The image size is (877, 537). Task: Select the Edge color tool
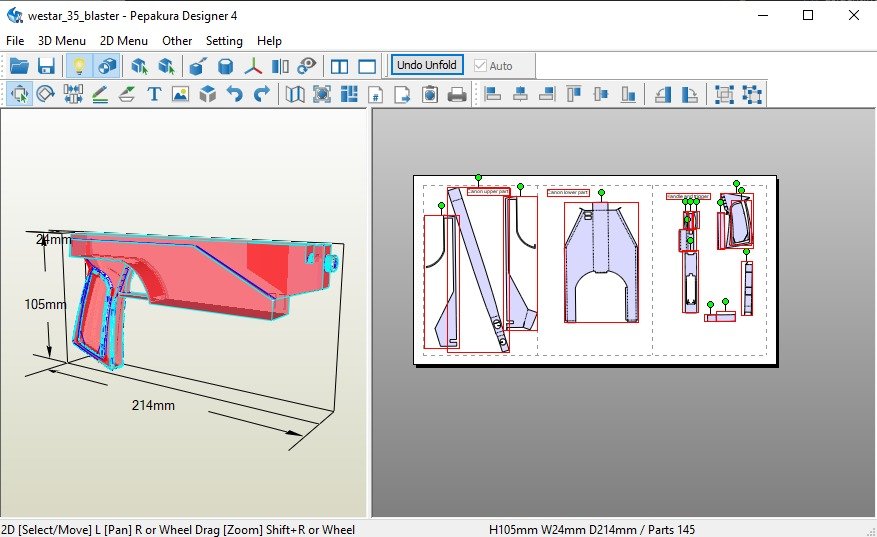(127, 93)
